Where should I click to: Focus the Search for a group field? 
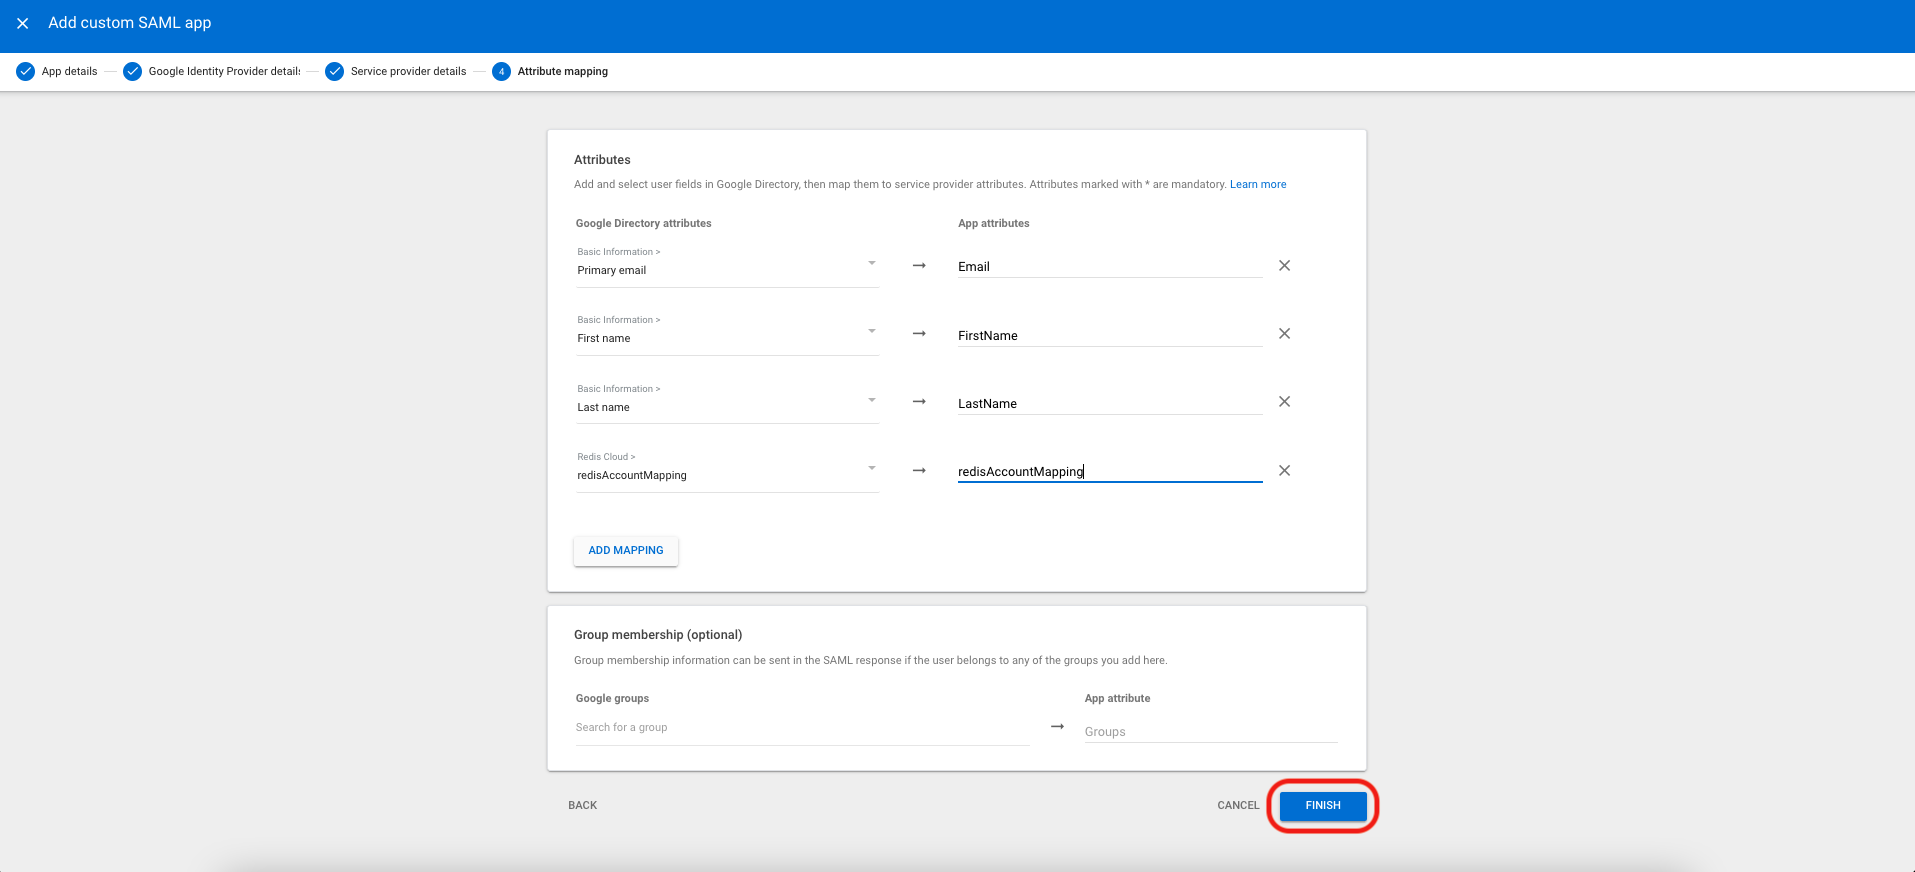801,728
